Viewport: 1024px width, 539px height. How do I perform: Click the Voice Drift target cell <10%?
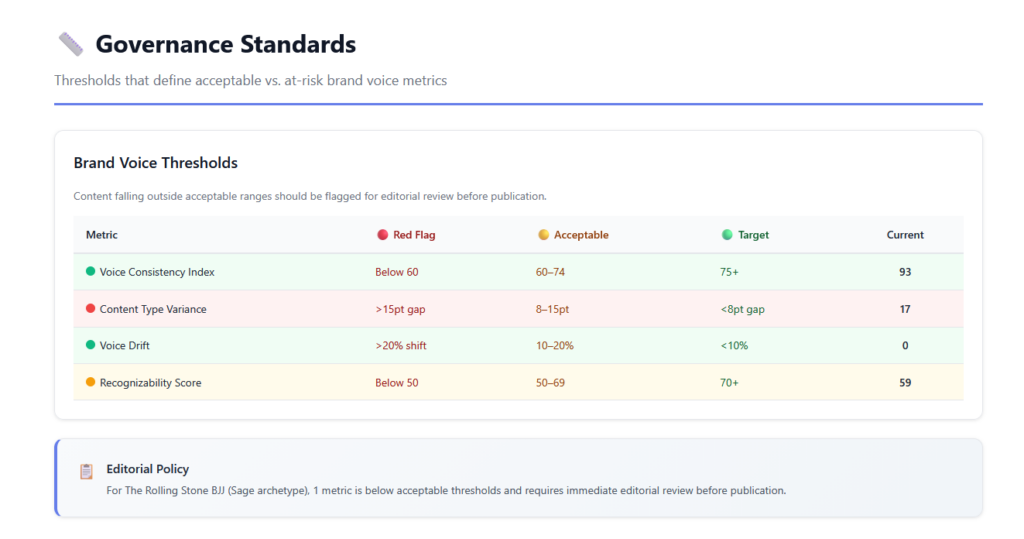[x=734, y=346]
